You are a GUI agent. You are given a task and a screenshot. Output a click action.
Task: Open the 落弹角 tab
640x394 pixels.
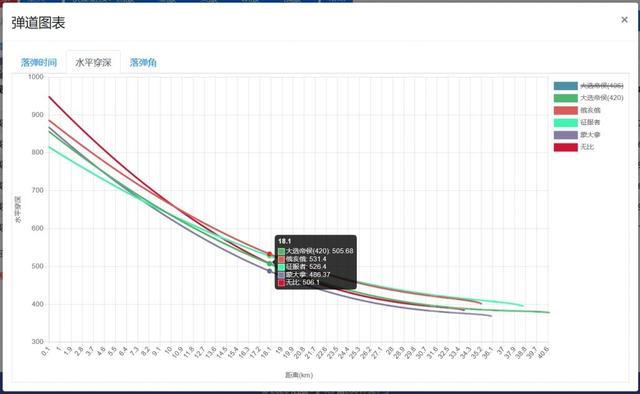143,62
